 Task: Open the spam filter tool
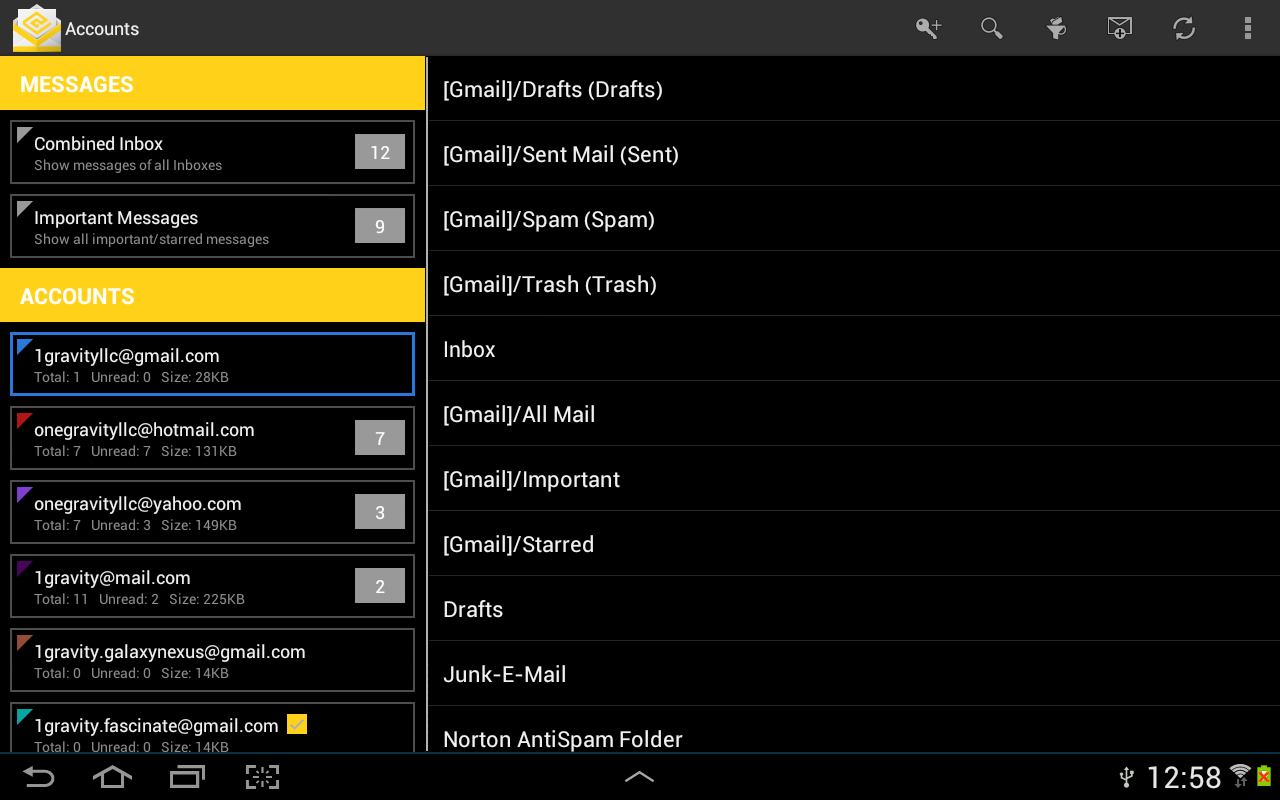(1056, 28)
